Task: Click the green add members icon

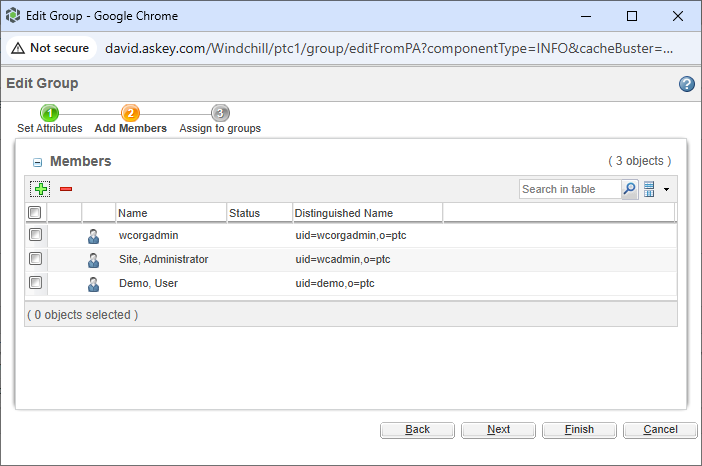Action: tap(40, 189)
